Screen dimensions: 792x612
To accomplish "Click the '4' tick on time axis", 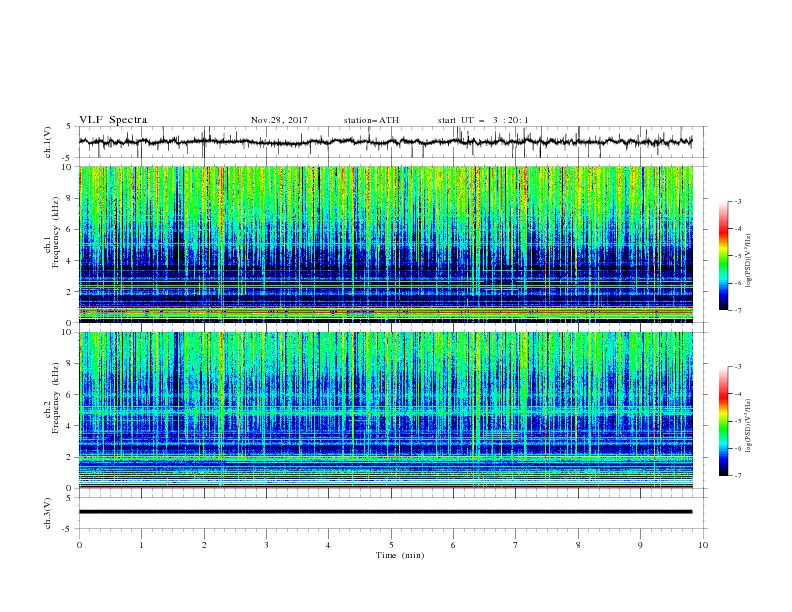I will (x=329, y=545).
